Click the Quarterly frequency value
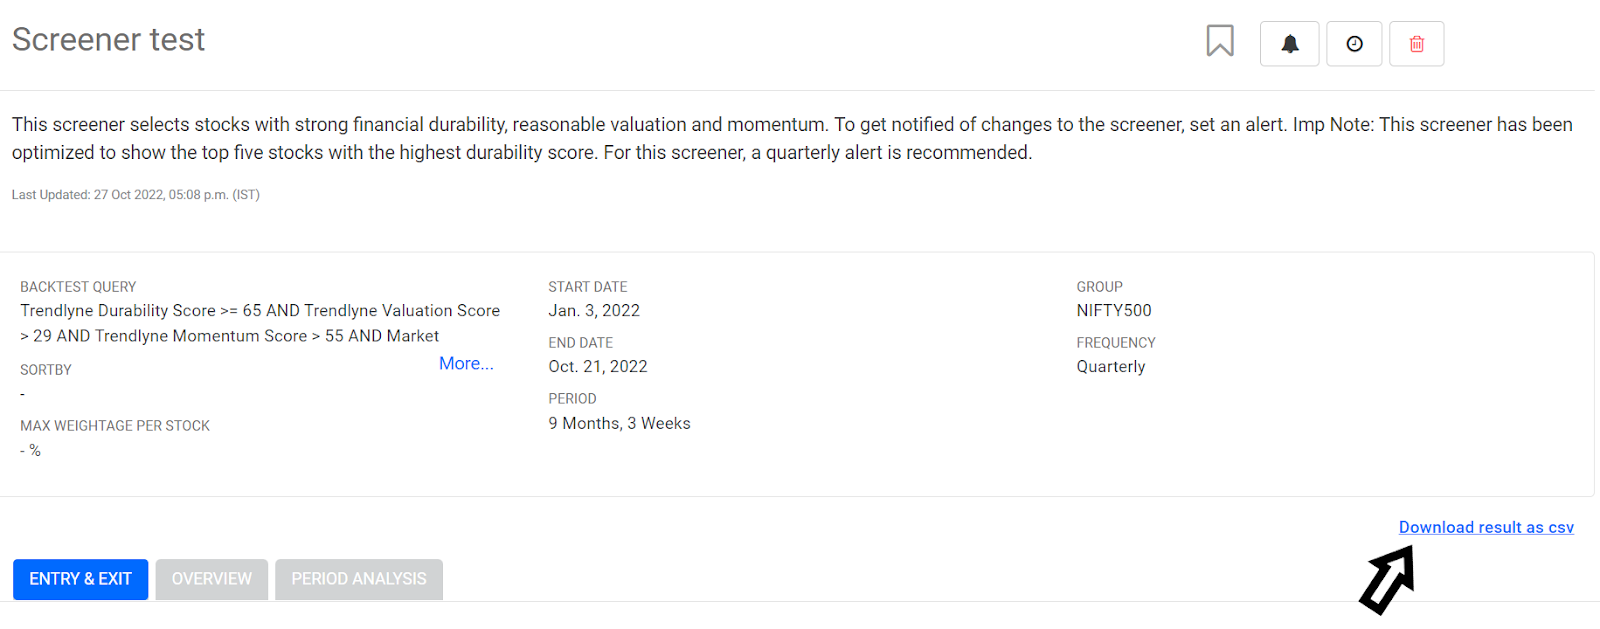The height and width of the screenshot is (629, 1600). click(x=1111, y=366)
